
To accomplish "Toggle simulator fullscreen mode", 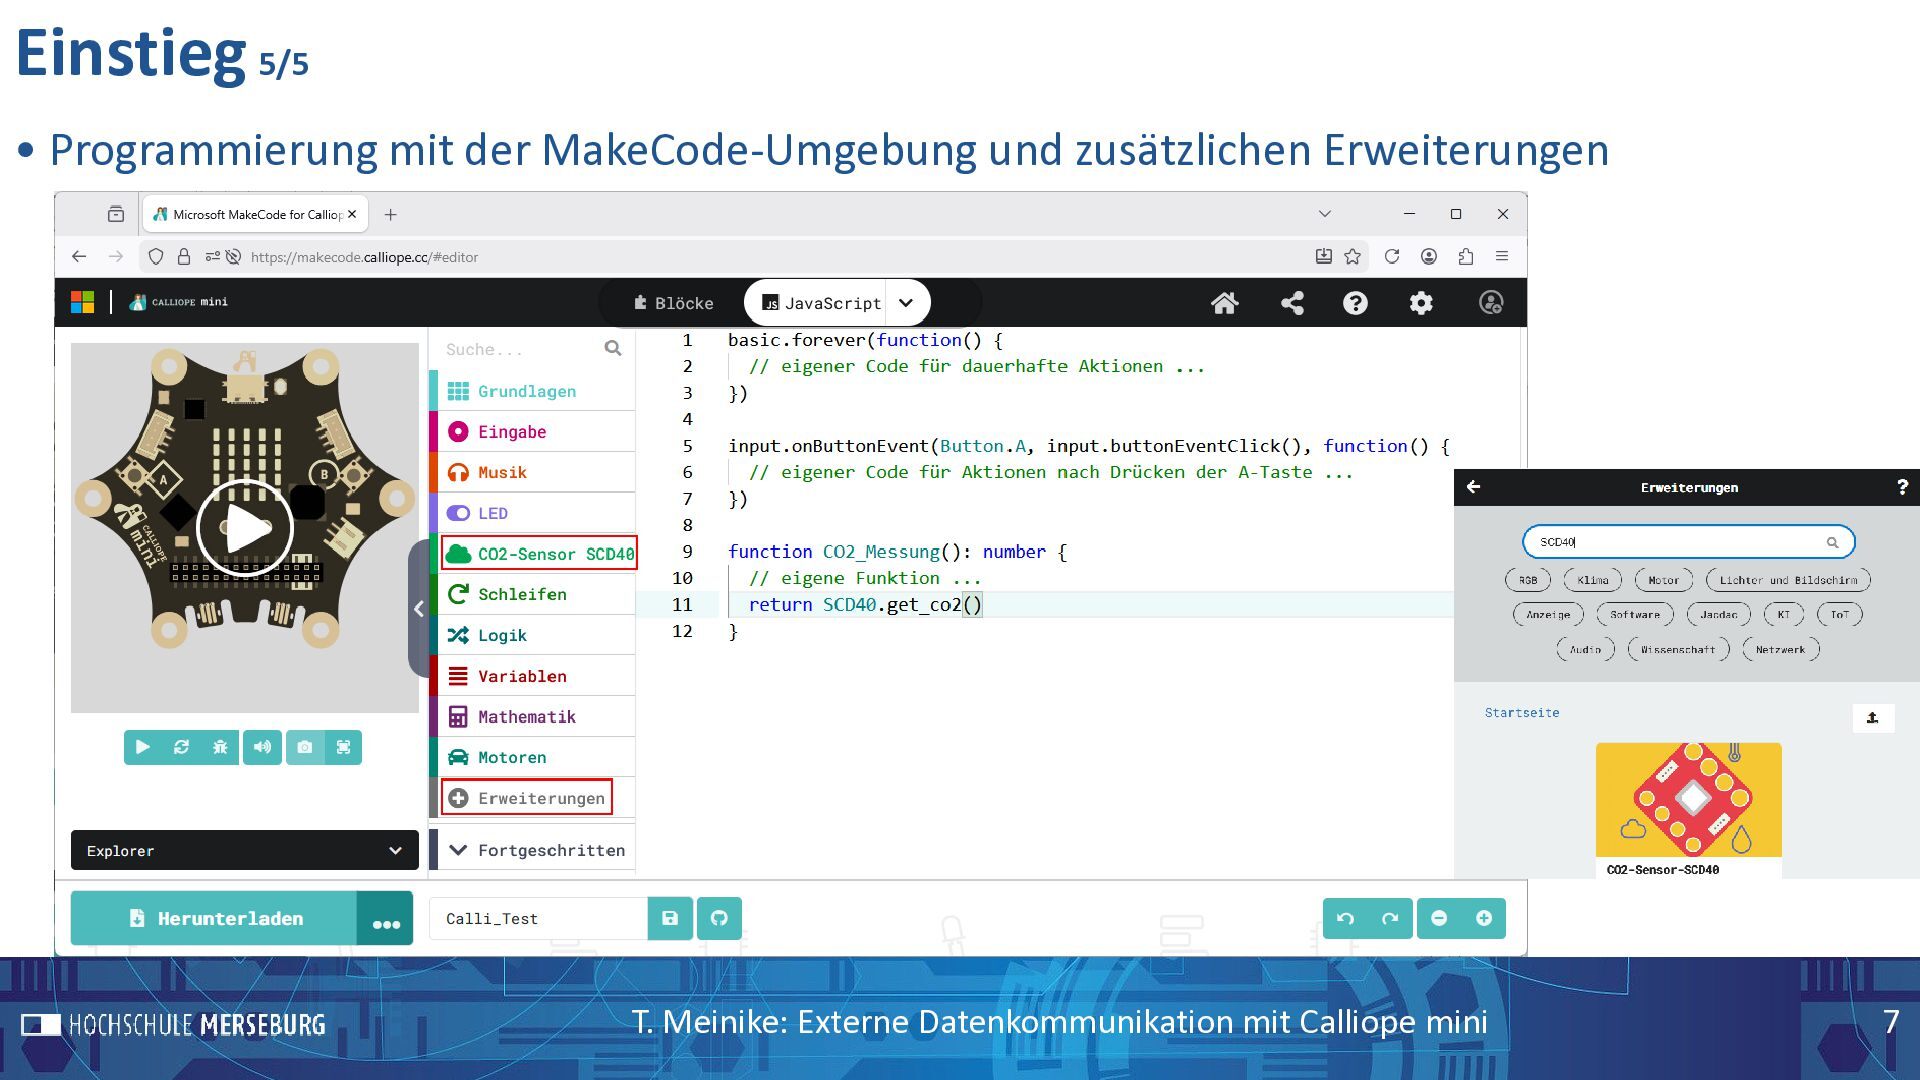I will pos(343,747).
